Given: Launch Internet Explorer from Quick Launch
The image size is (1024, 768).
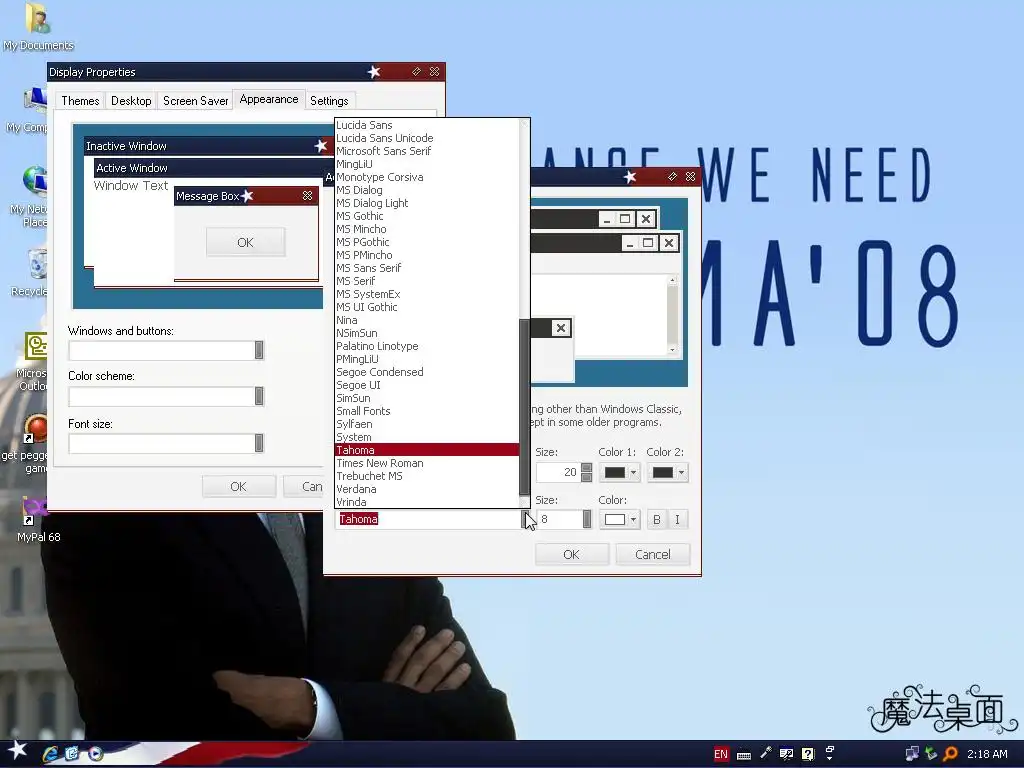Looking at the screenshot, I should coord(50,754).
